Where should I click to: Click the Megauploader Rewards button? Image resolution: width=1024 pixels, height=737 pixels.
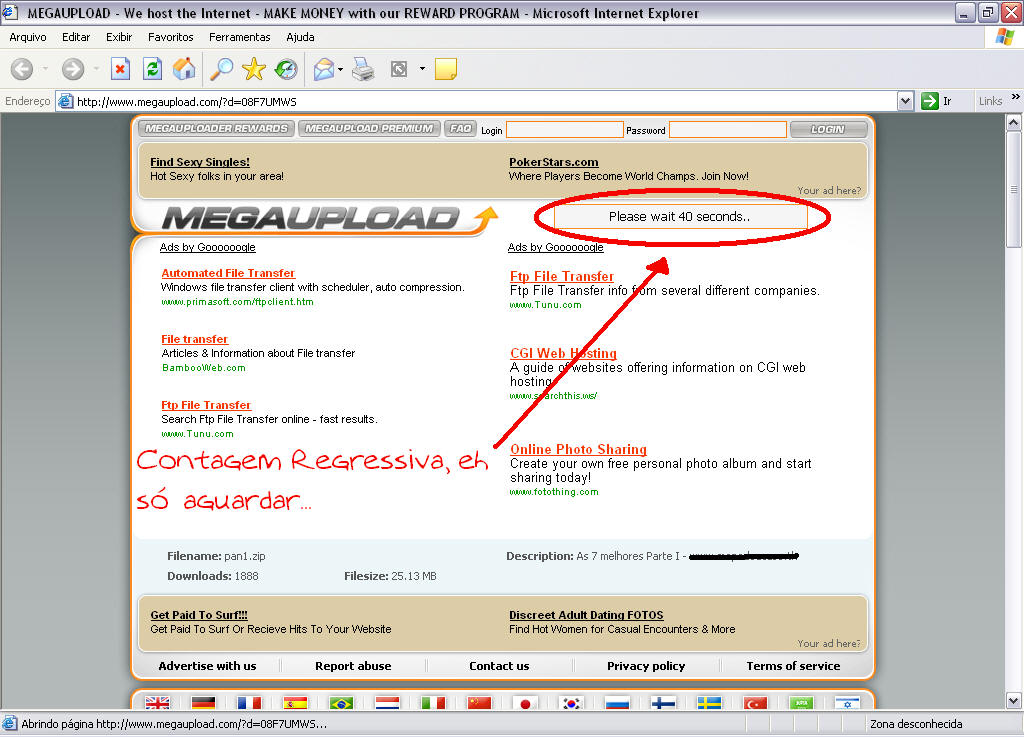(216, 129)
